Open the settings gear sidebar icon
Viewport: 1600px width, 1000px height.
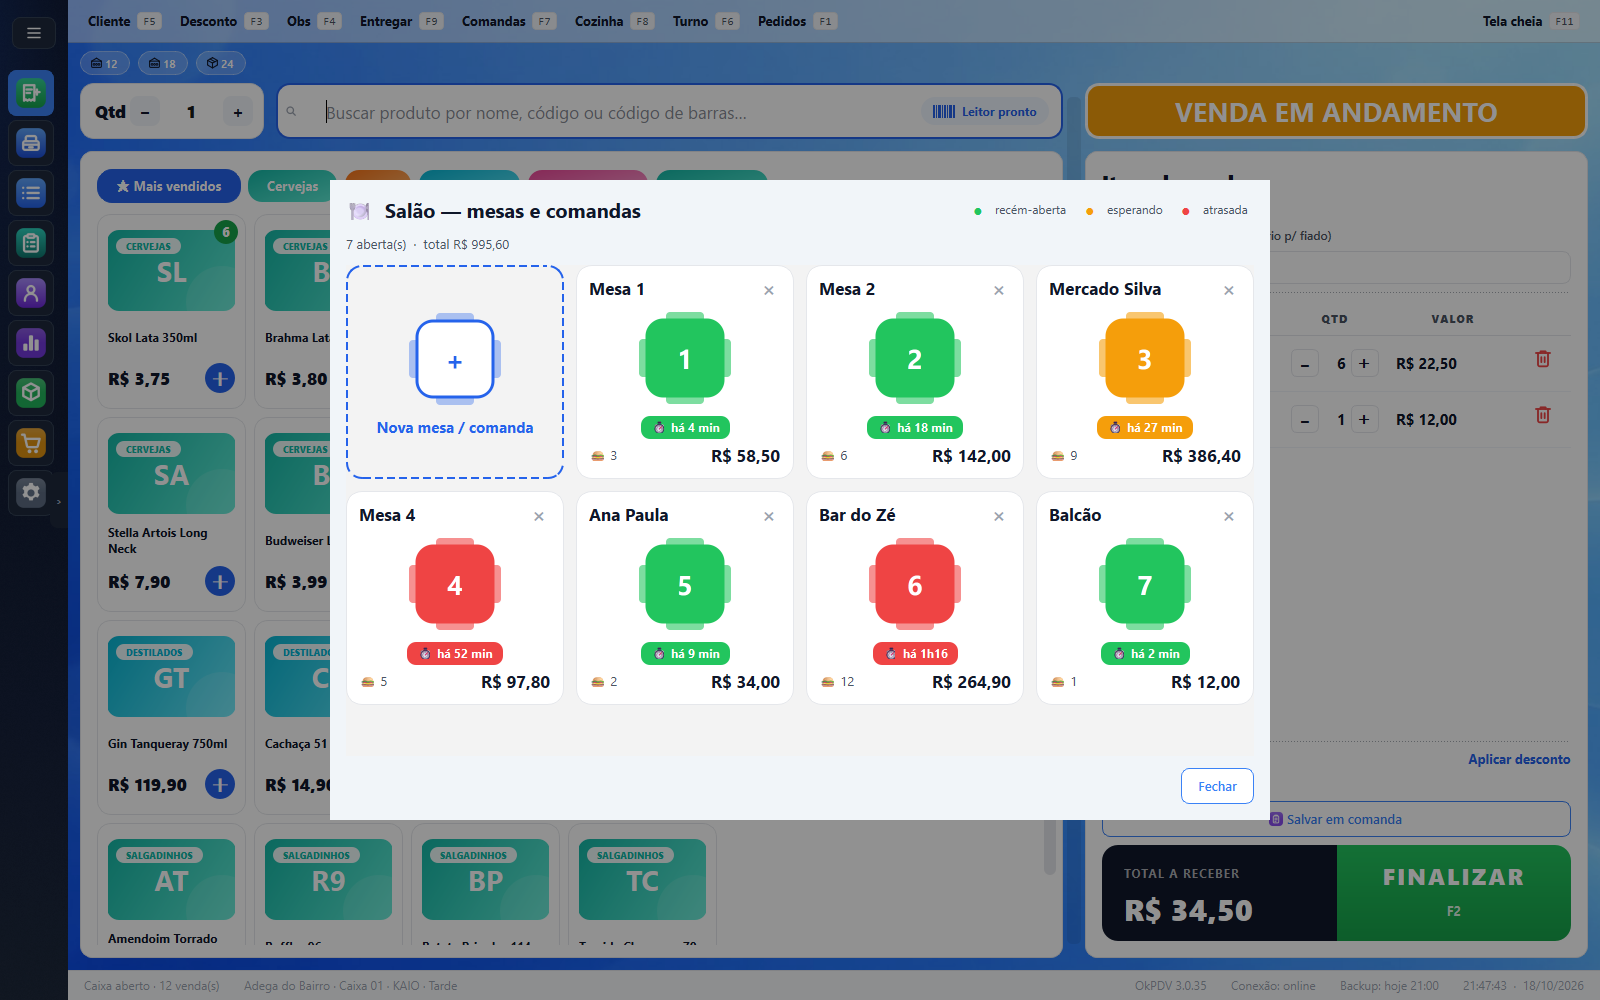click(x=31, y=493)
